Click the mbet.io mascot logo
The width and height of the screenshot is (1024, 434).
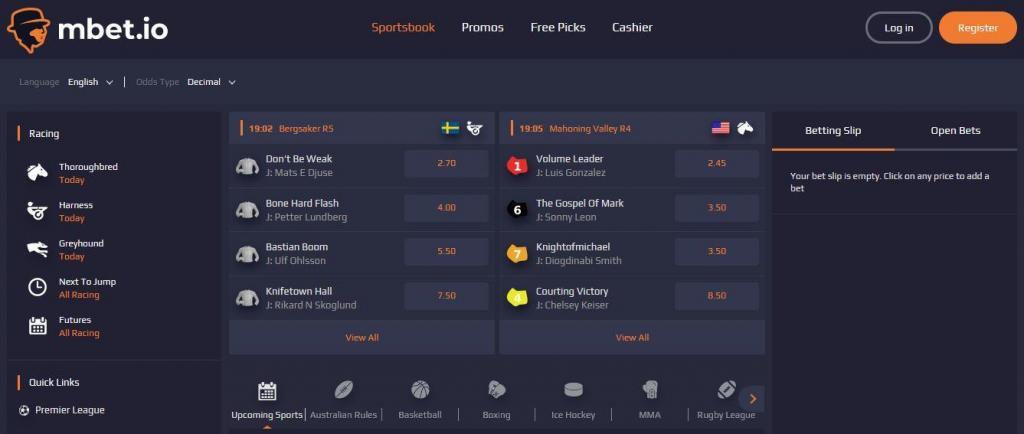tap(28, 31)
